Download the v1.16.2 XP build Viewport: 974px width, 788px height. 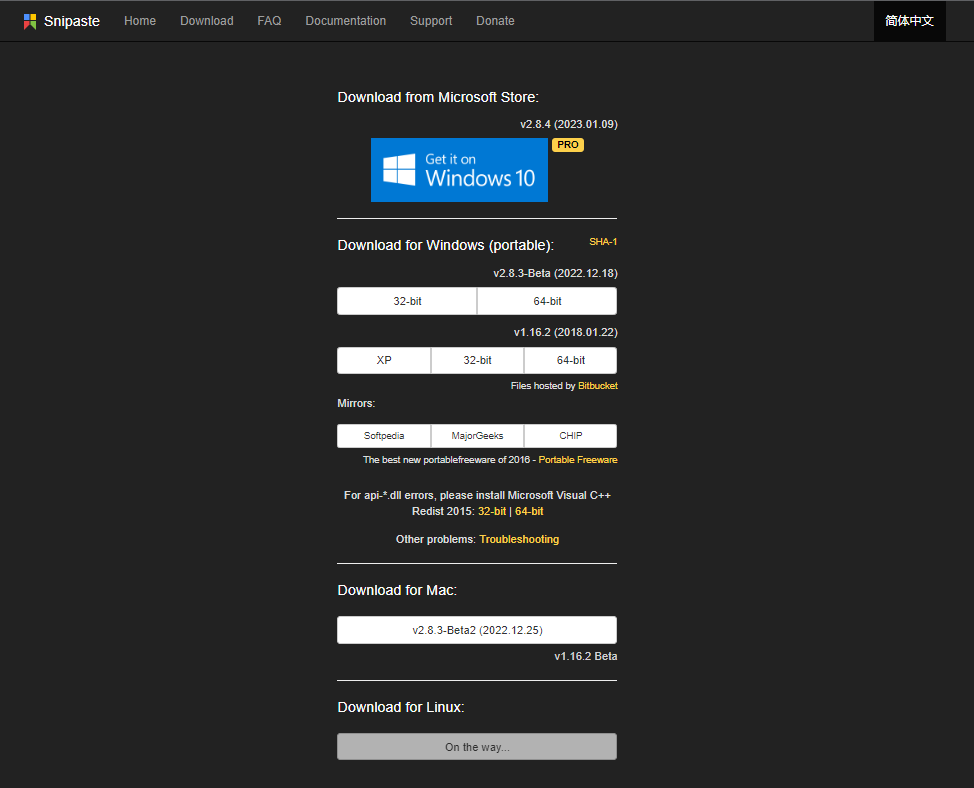click(x=384, y=360)
